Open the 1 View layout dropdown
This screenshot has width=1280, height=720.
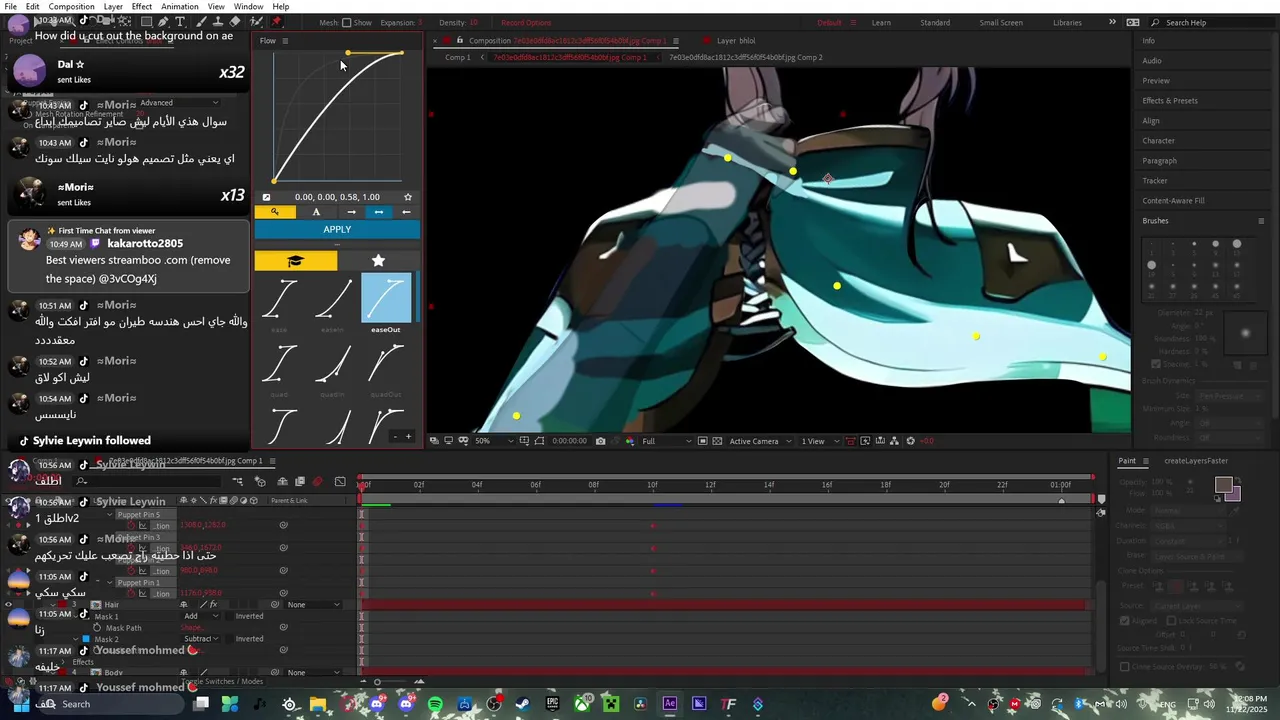coord(819,441)
